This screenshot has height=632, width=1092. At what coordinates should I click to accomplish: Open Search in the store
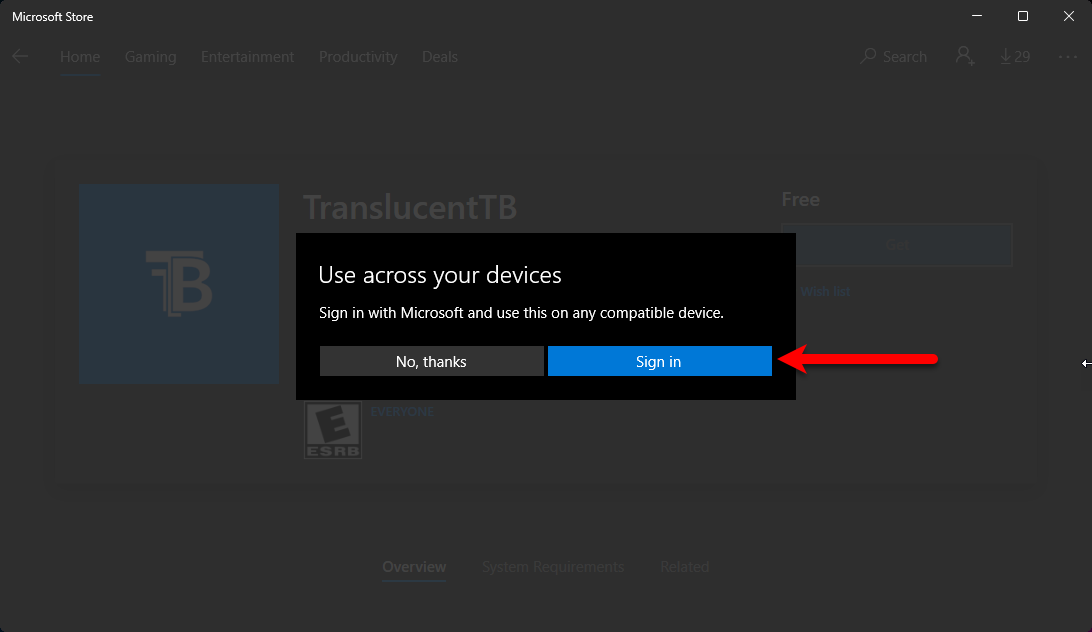pos(894,56)
